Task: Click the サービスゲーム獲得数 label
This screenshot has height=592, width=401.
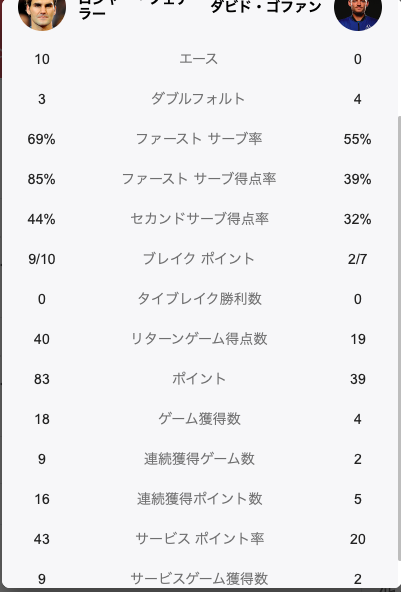Action: 199,579
